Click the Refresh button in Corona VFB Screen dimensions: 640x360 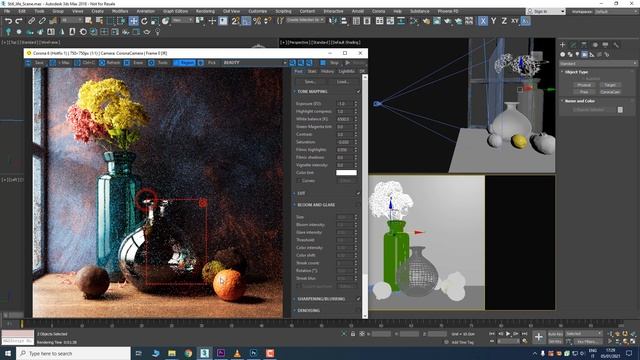pyautogui.click(x=110, y=63)
